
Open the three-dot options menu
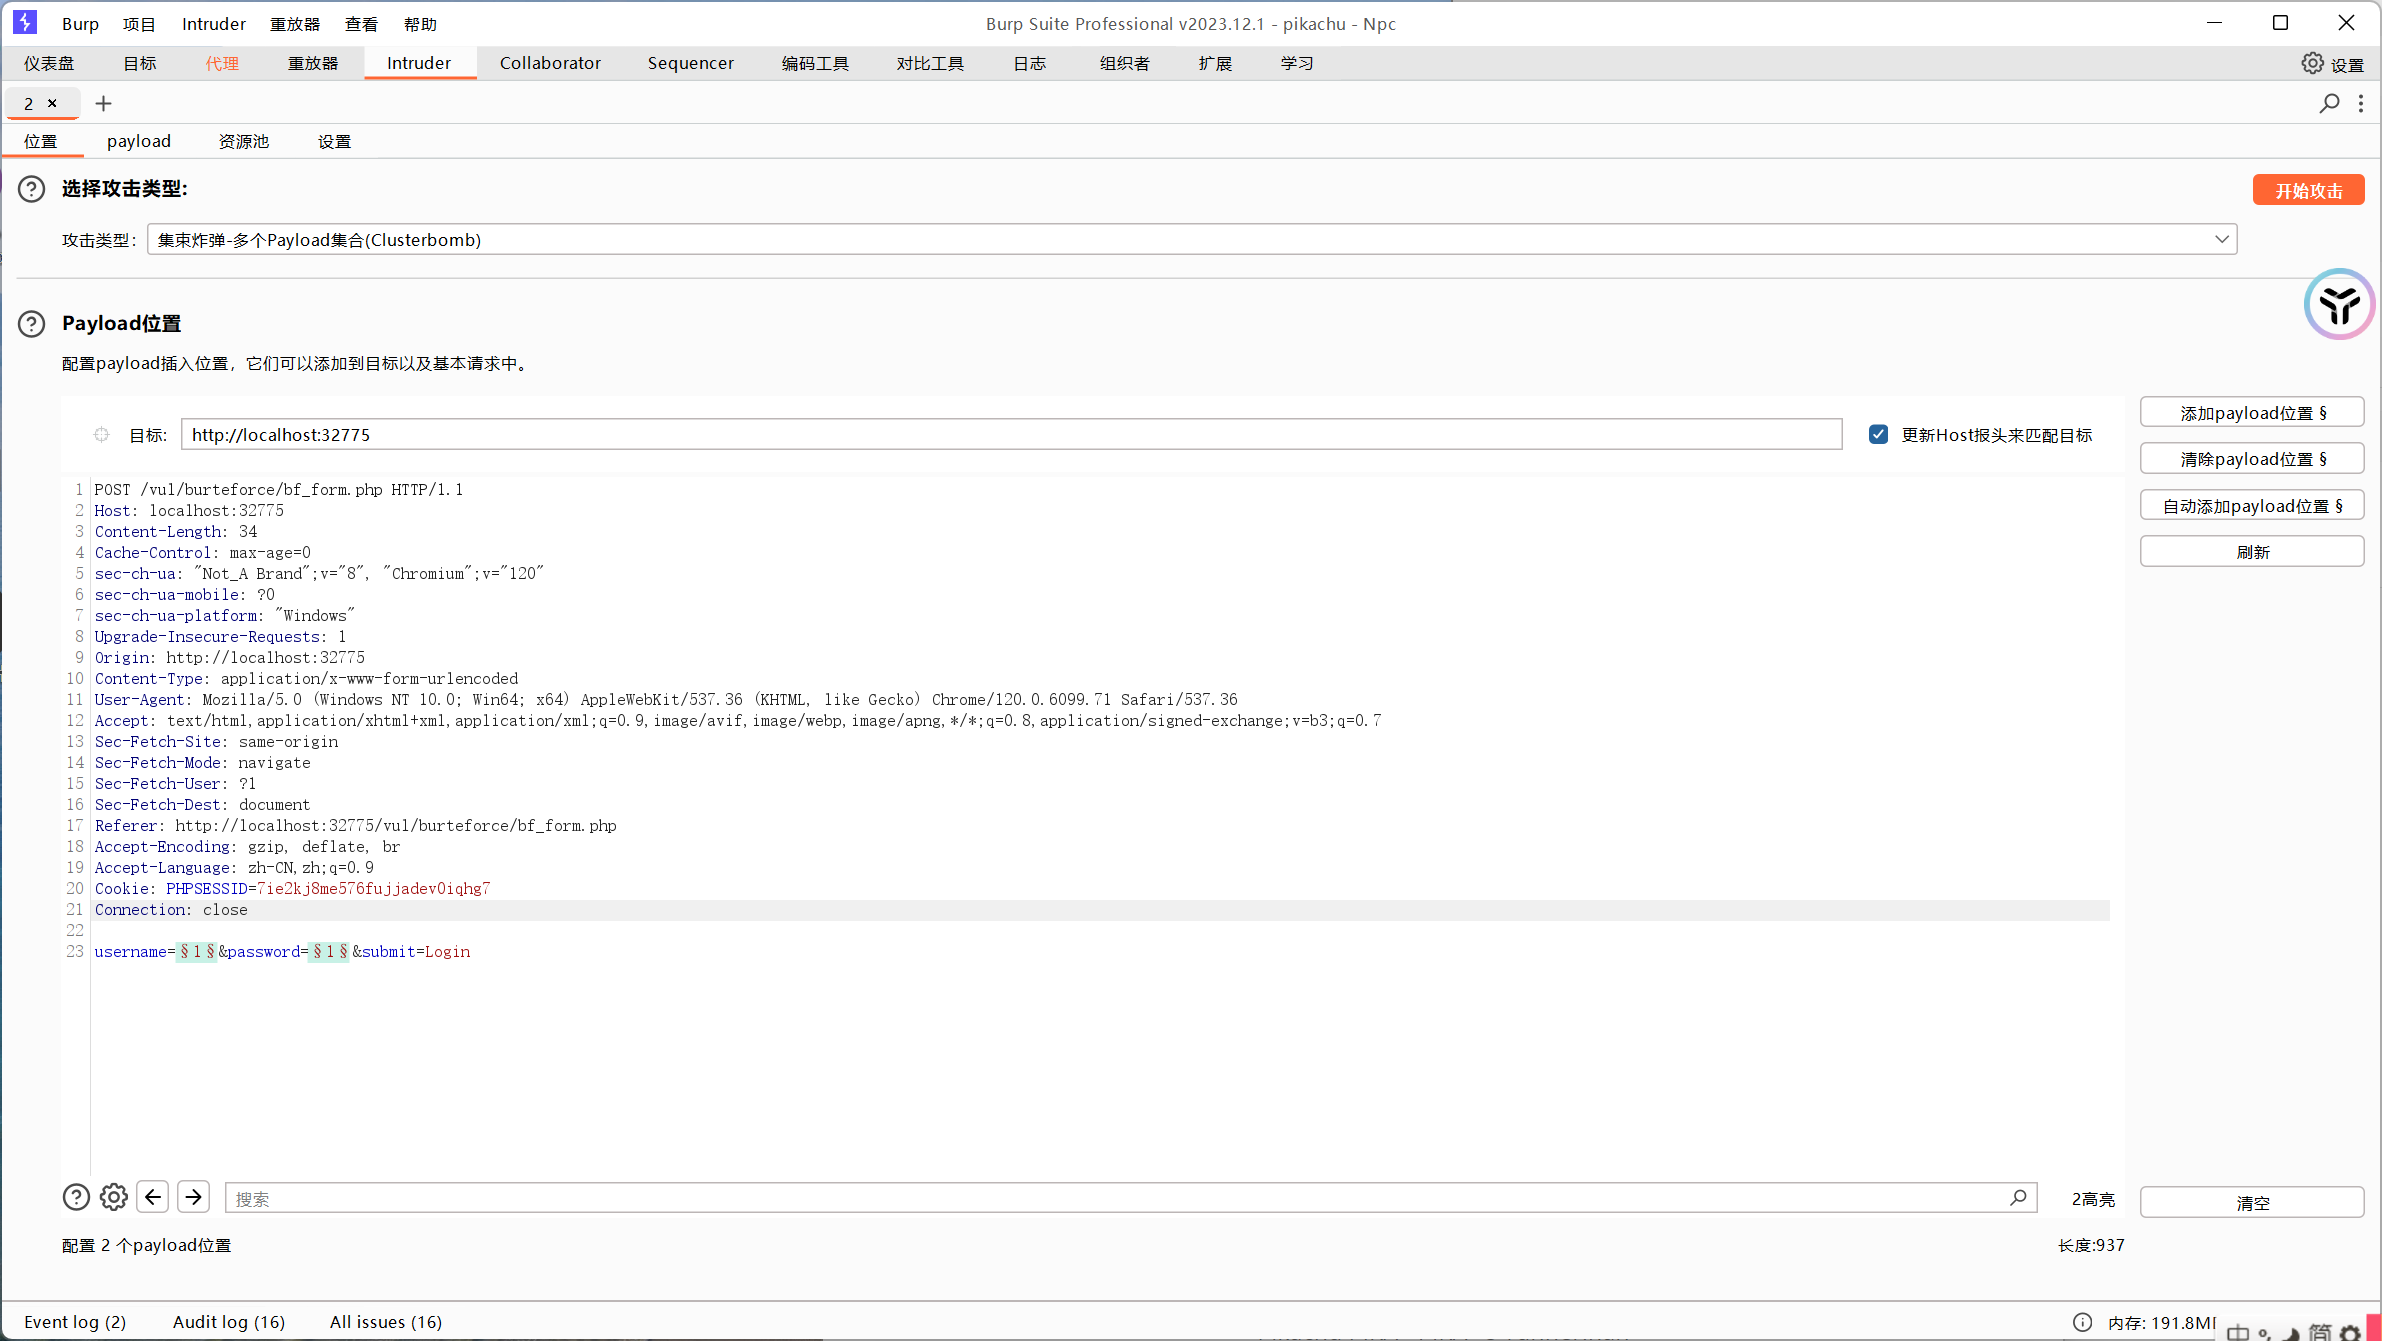pos(2361,103)
